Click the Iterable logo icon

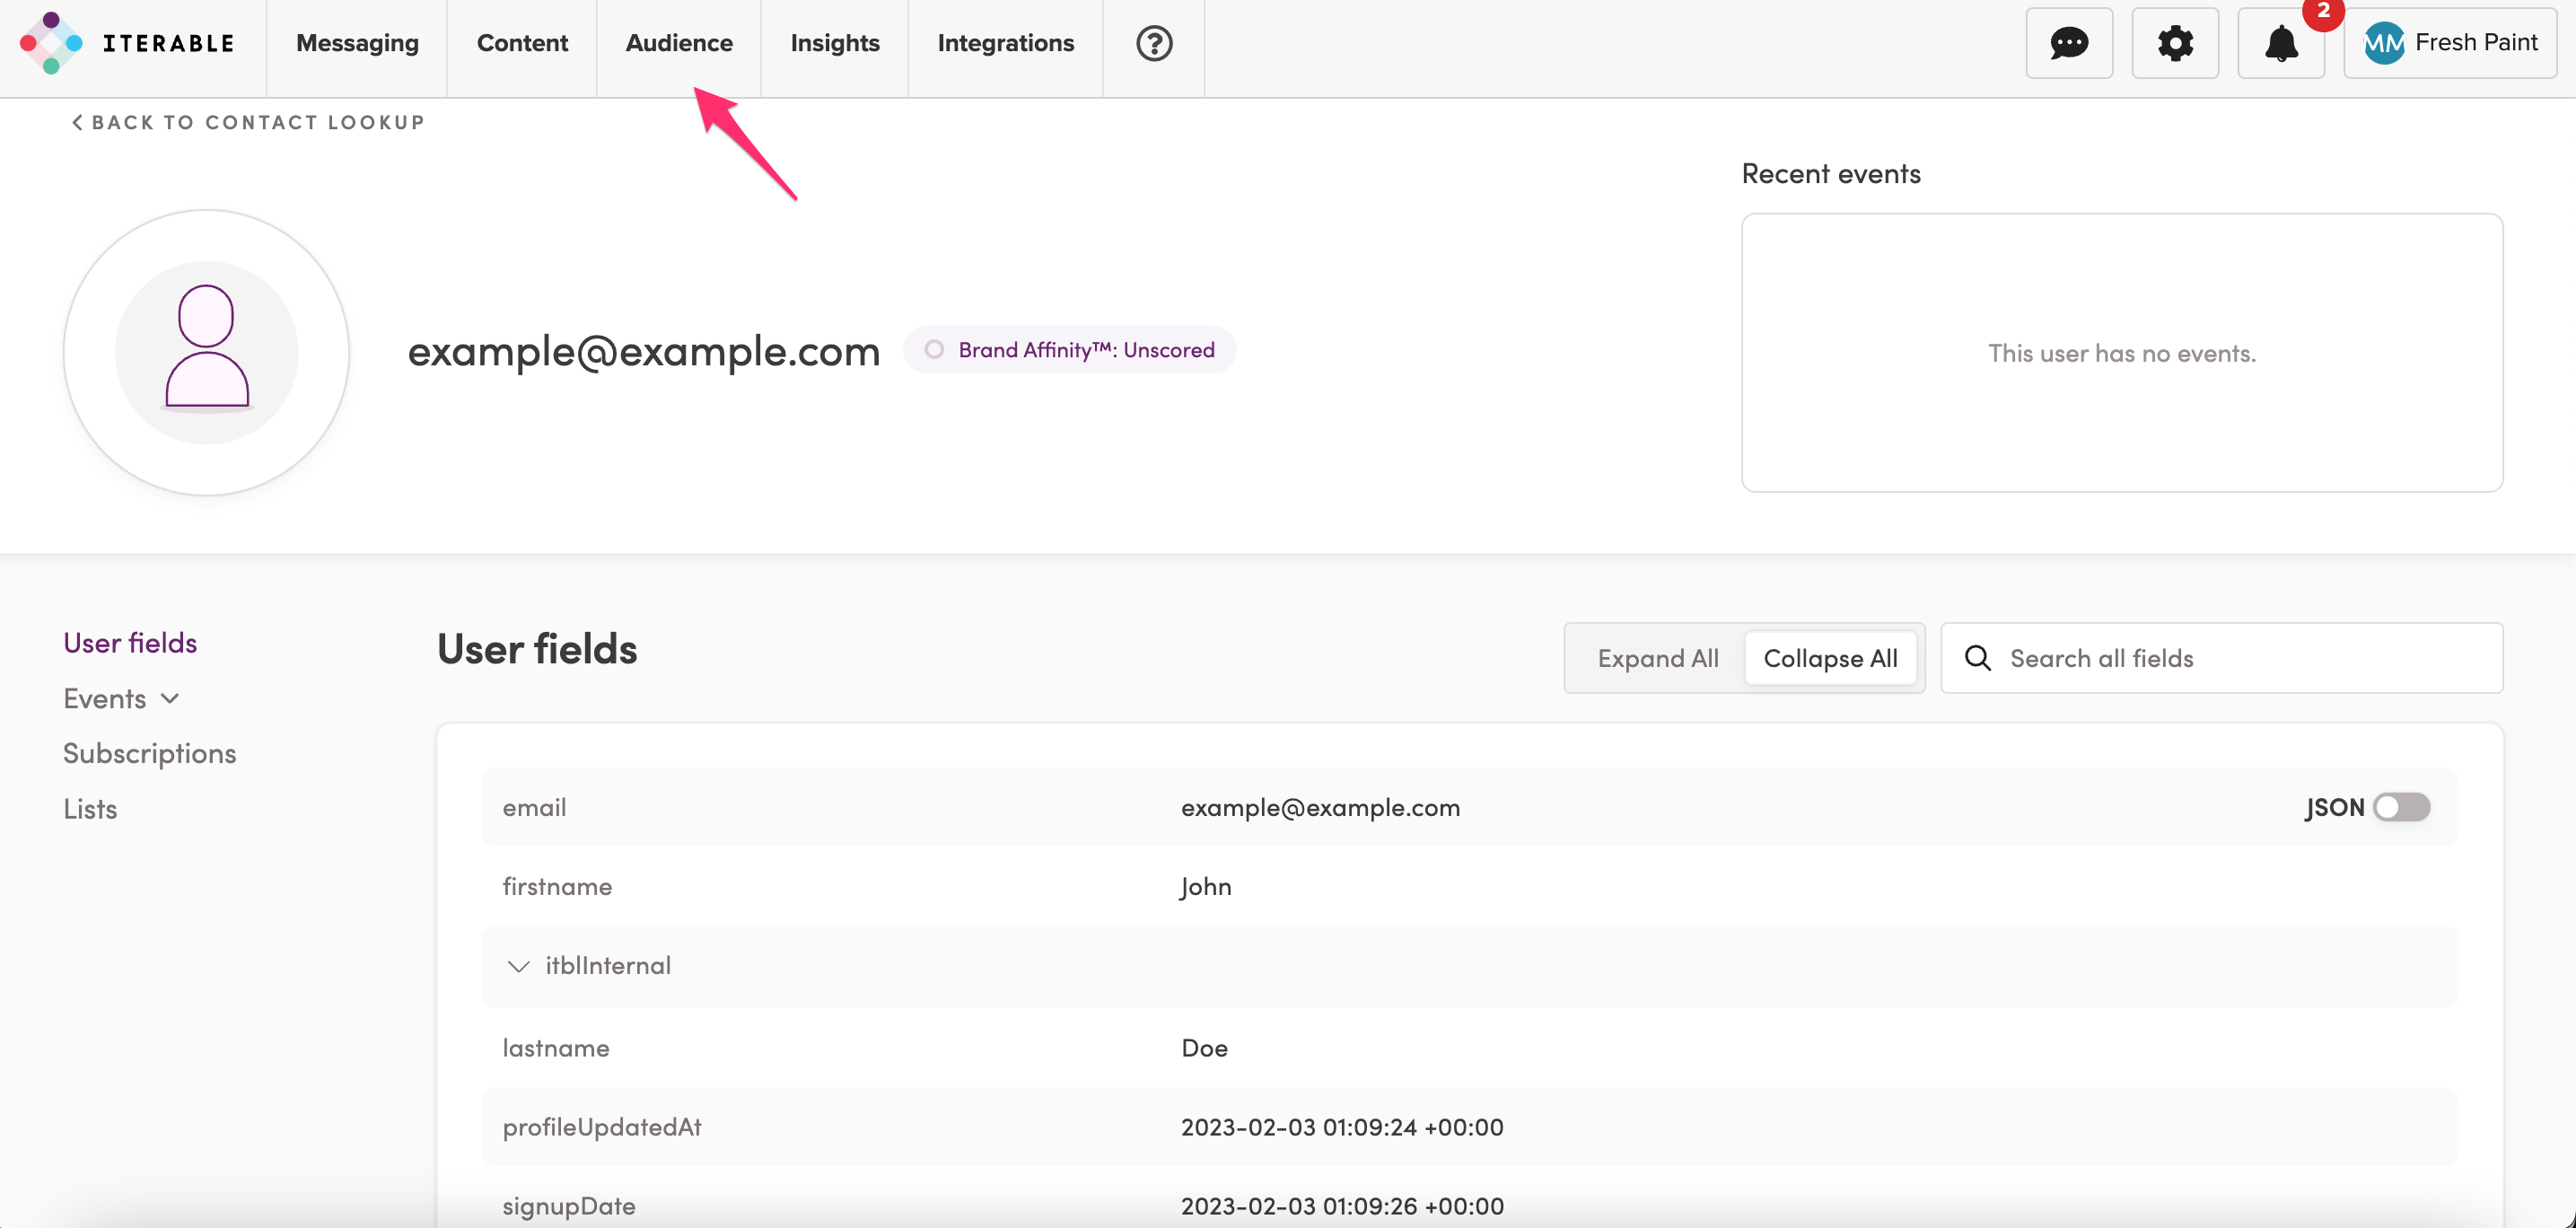(x=51, y=43)
